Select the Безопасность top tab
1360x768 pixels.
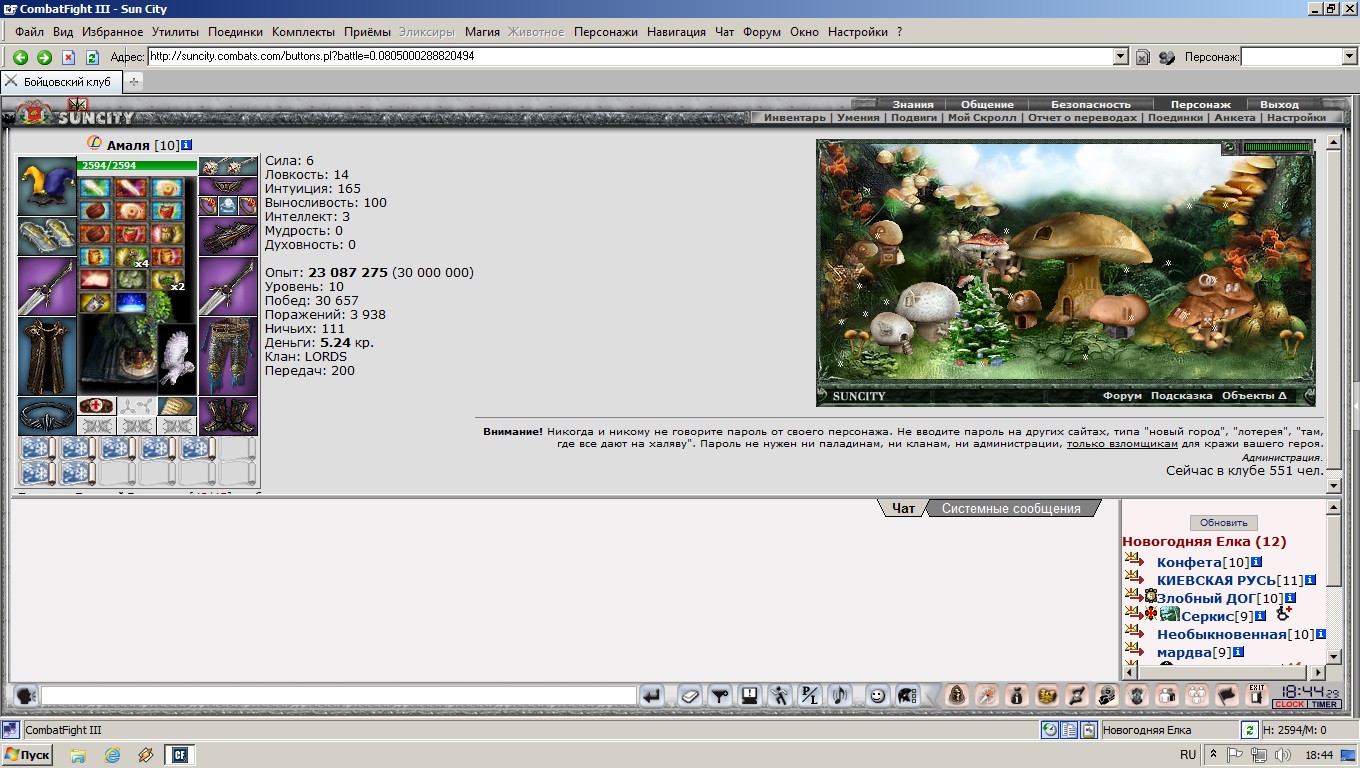1090,104
